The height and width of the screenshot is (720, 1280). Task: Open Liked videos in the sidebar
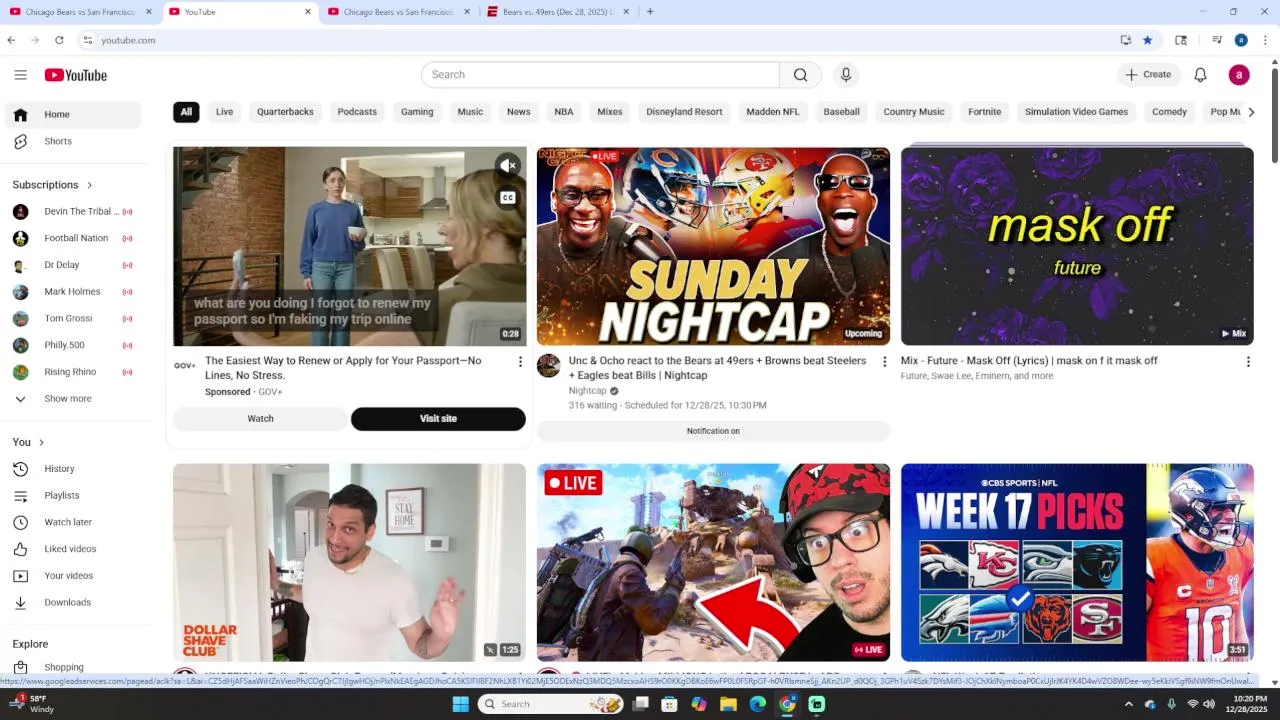(72, 549)
